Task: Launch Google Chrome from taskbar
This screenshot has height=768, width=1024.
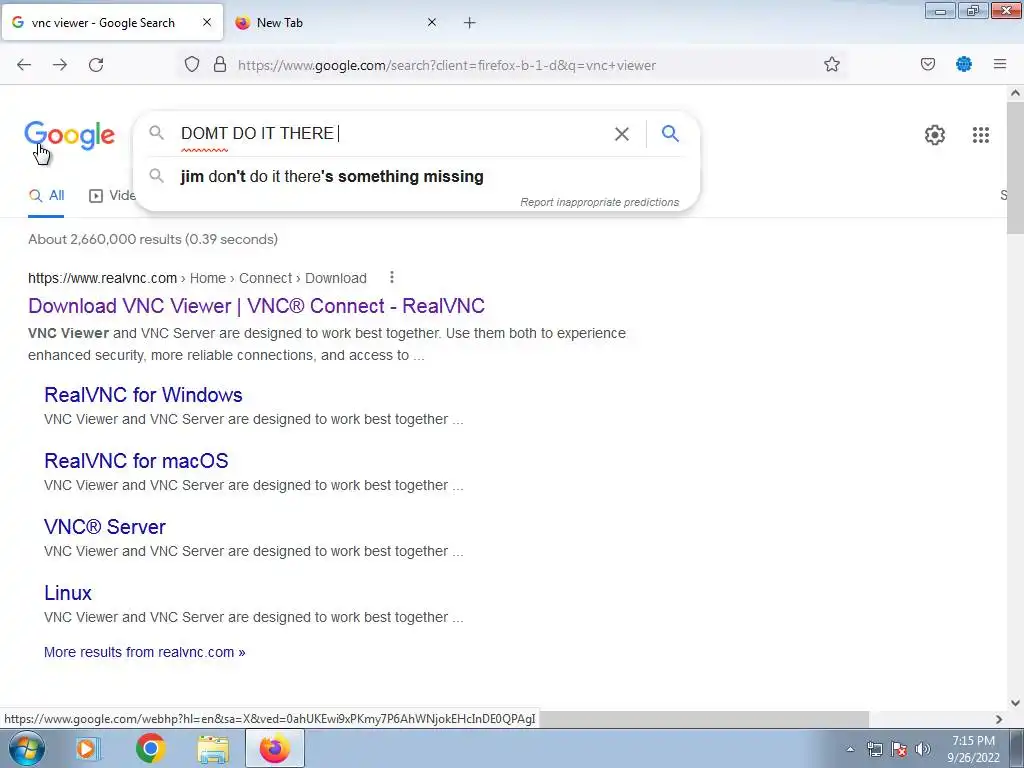Action: point(150,748)
